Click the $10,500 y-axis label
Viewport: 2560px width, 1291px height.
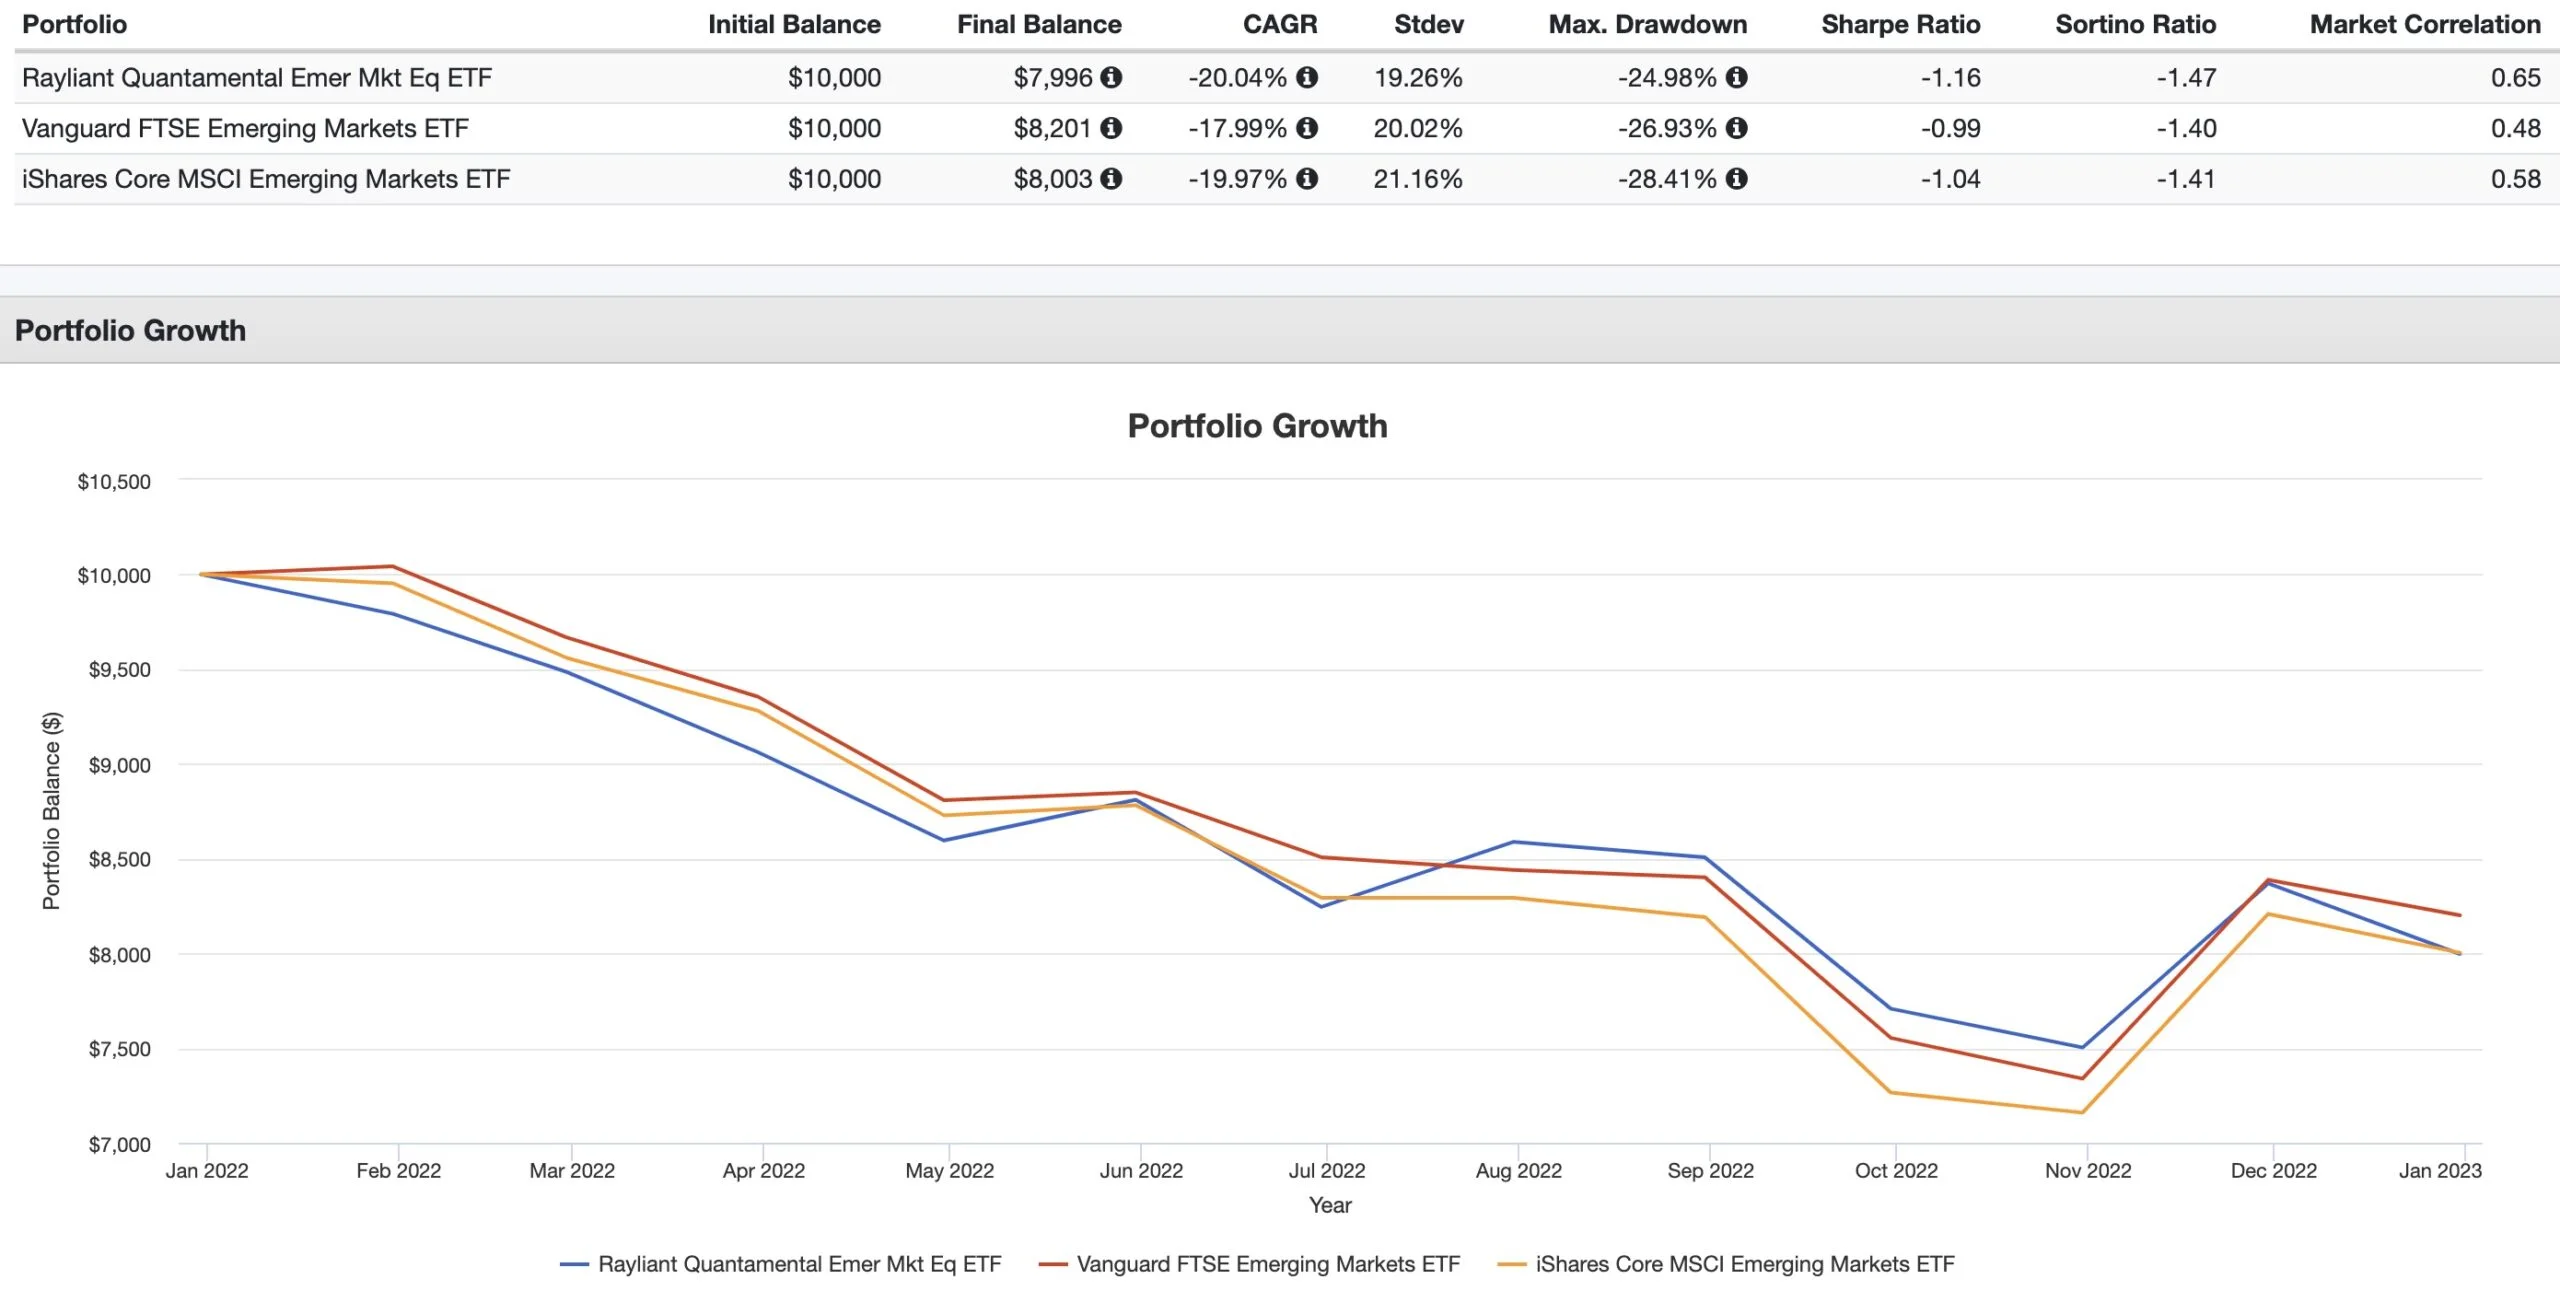114,481
